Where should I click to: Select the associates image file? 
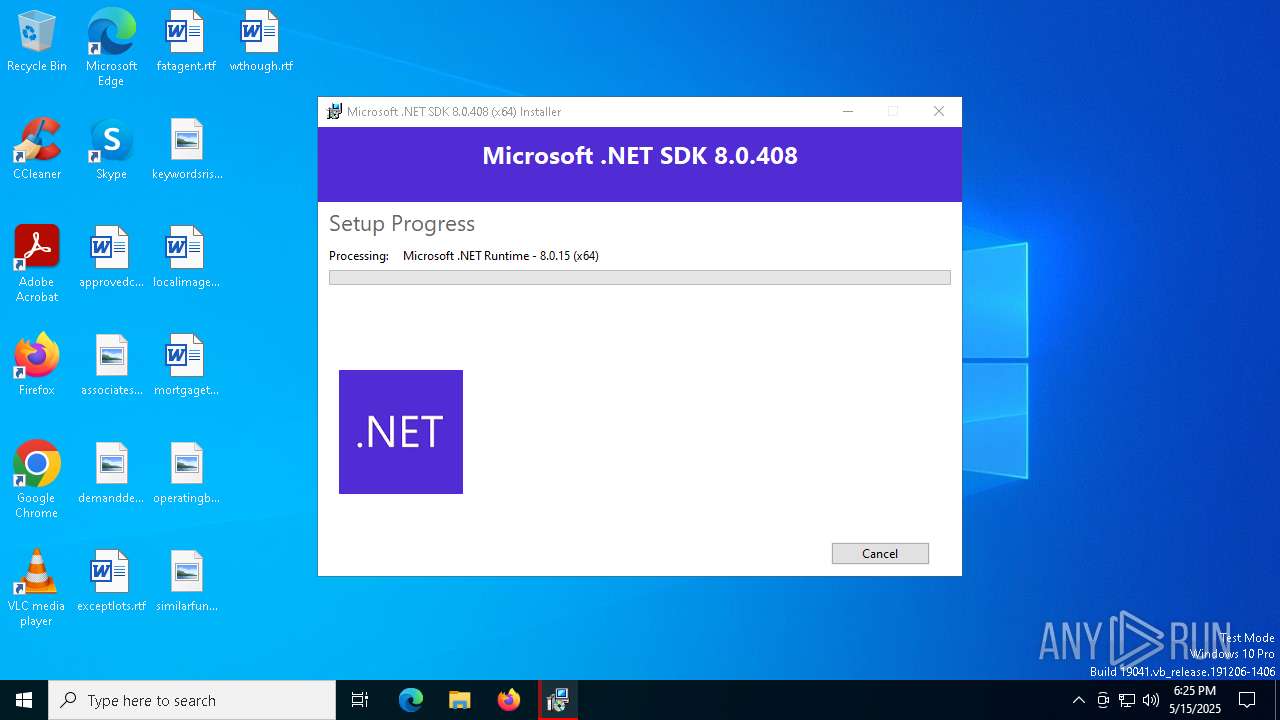(111, 366)
